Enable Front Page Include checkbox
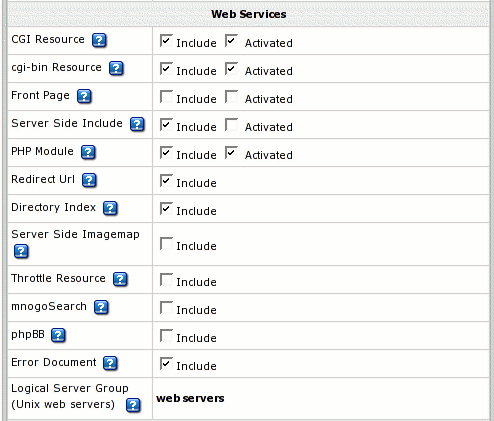Screen dimensions: 494x421 (x=166, y=97)
